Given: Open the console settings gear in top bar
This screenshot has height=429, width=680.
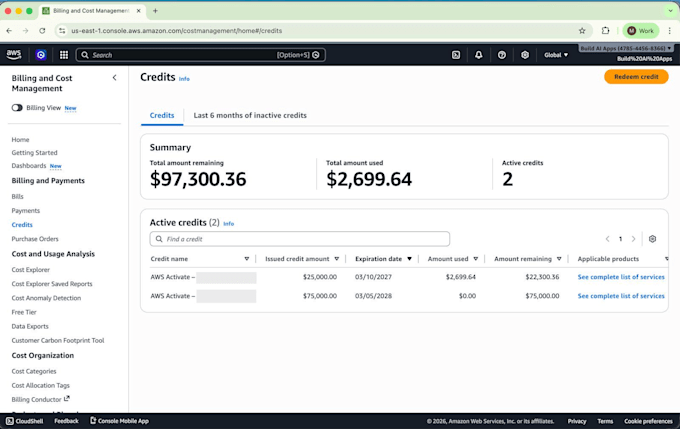Looking at the screenshot, I should [x=525, y=55].
